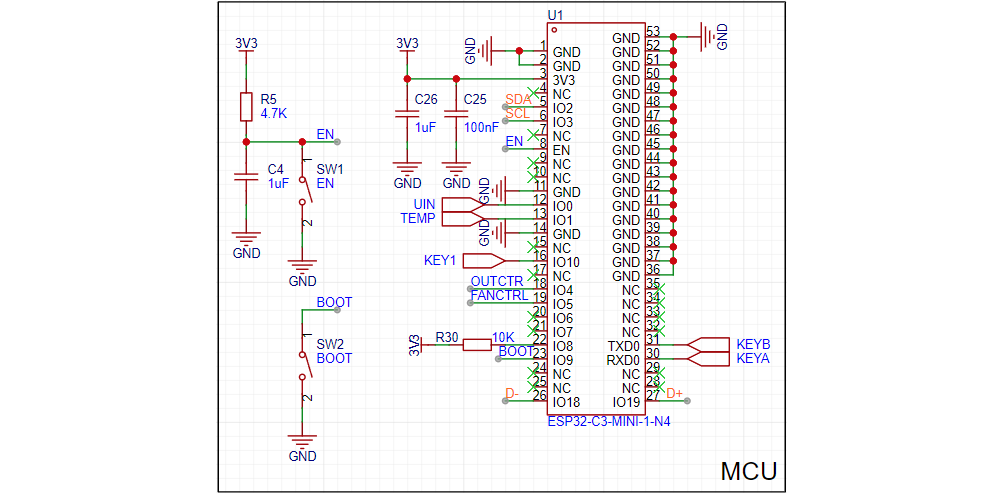Click the EN net label near pin 8
This screenshot has height=493, width=1004.
click(514, 141)
